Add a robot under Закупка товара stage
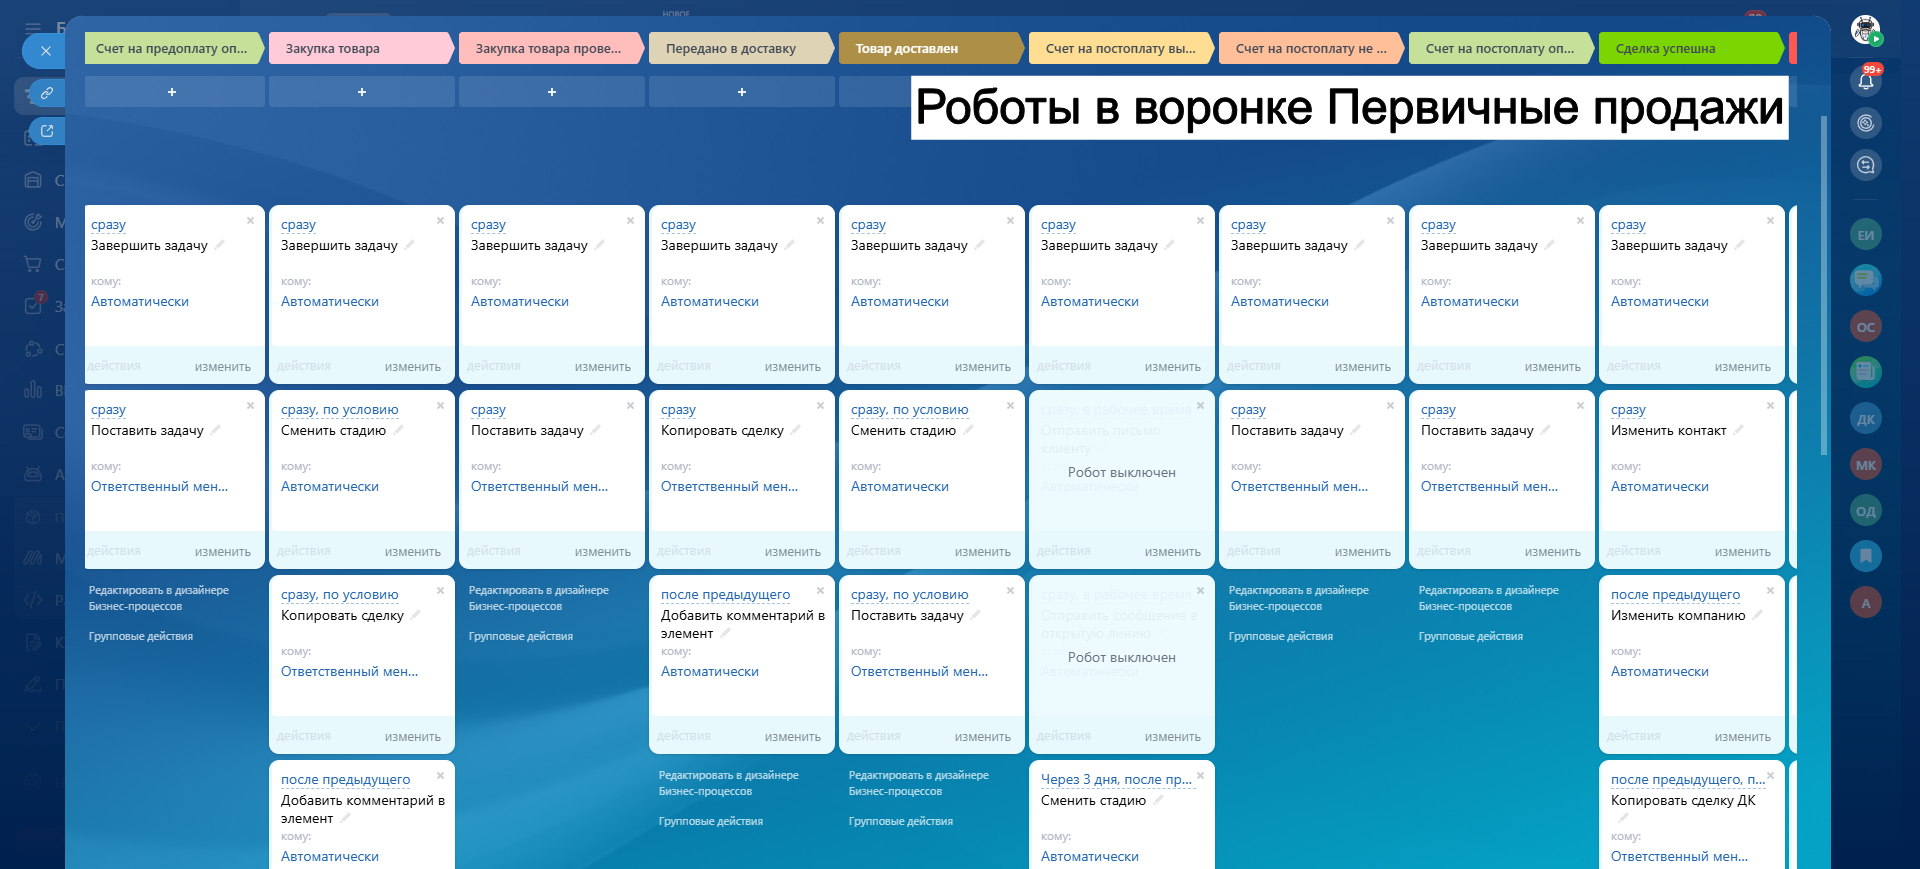 pos(361,92)
